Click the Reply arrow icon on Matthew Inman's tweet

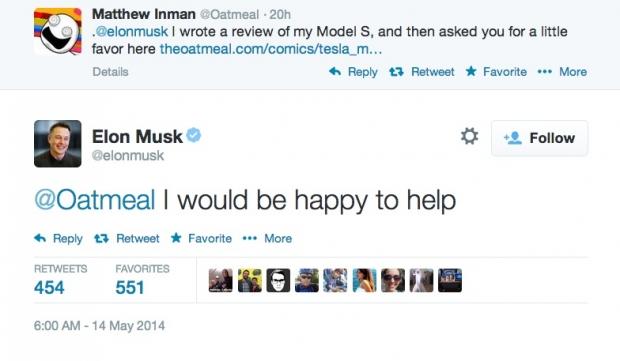[x=335, y=71]
